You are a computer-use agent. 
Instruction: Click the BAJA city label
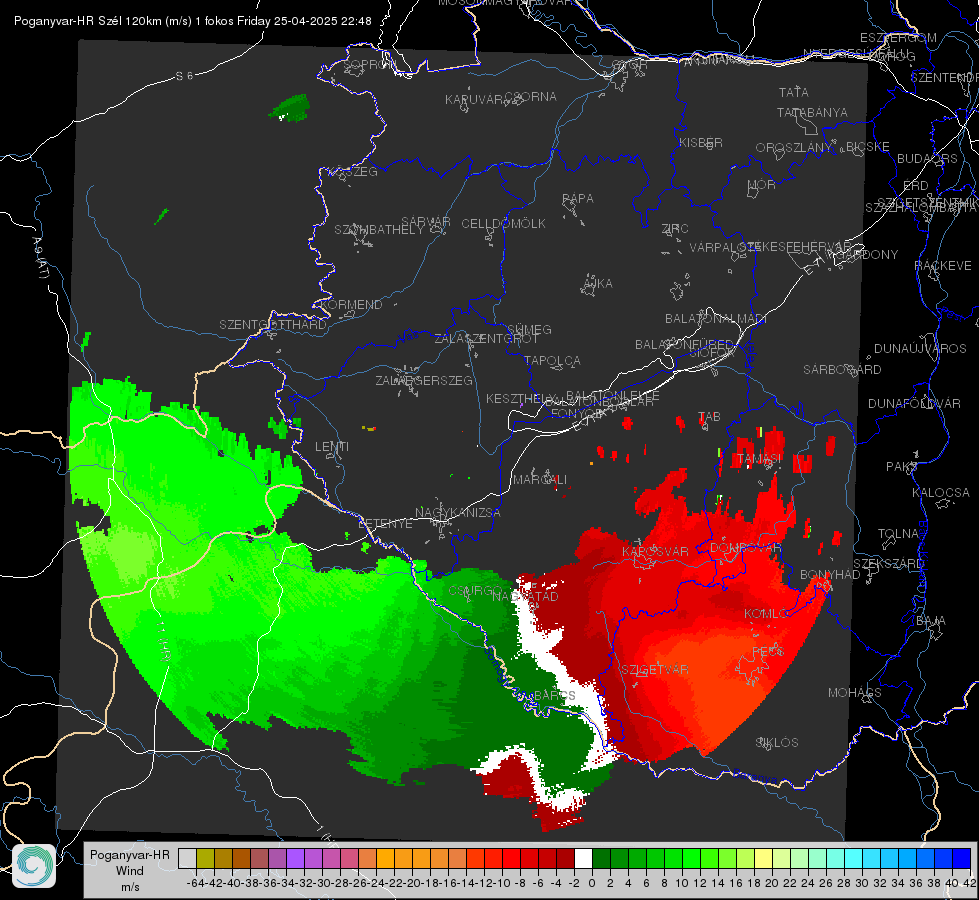[931, 621]
